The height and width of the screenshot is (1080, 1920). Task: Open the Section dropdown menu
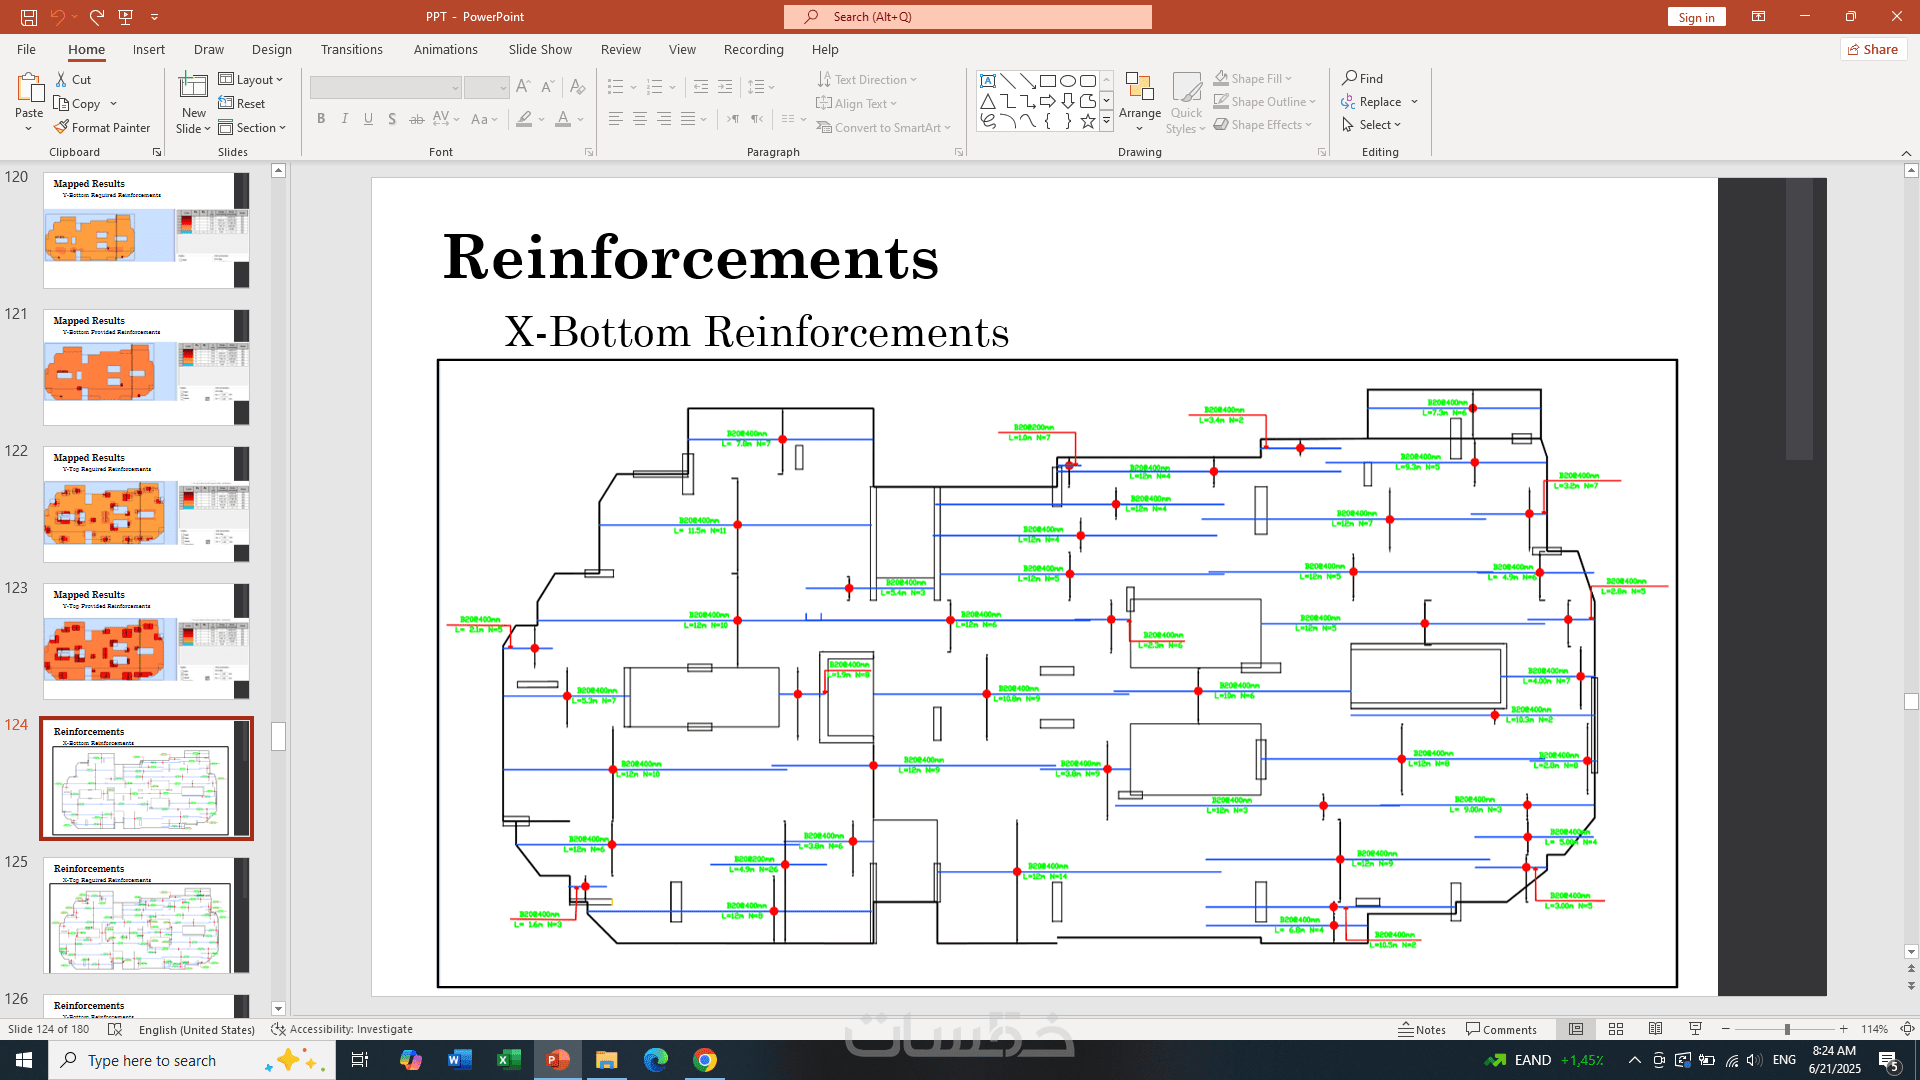coord(253,127)
